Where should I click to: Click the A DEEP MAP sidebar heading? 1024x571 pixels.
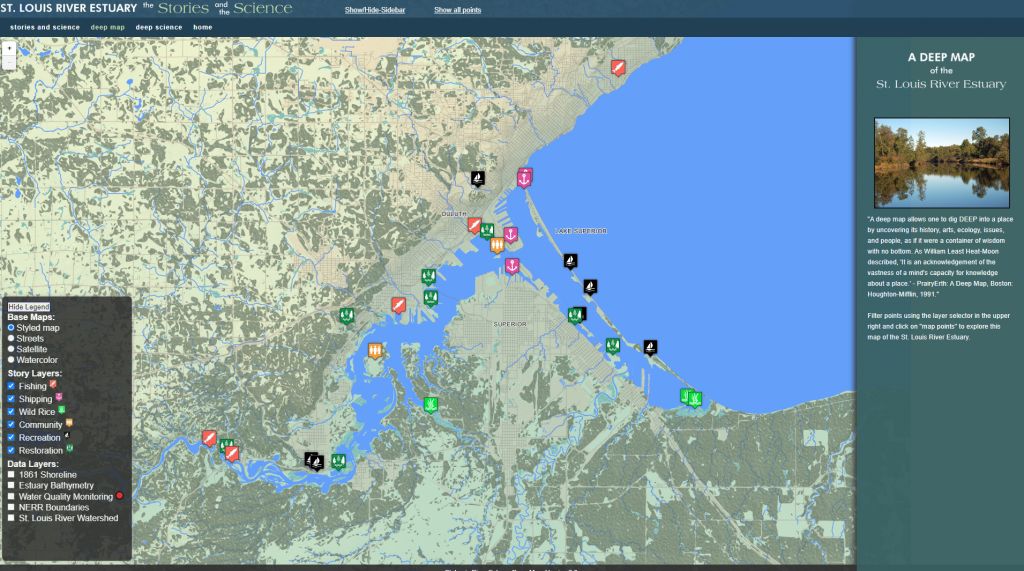click(x=941, y=57)
